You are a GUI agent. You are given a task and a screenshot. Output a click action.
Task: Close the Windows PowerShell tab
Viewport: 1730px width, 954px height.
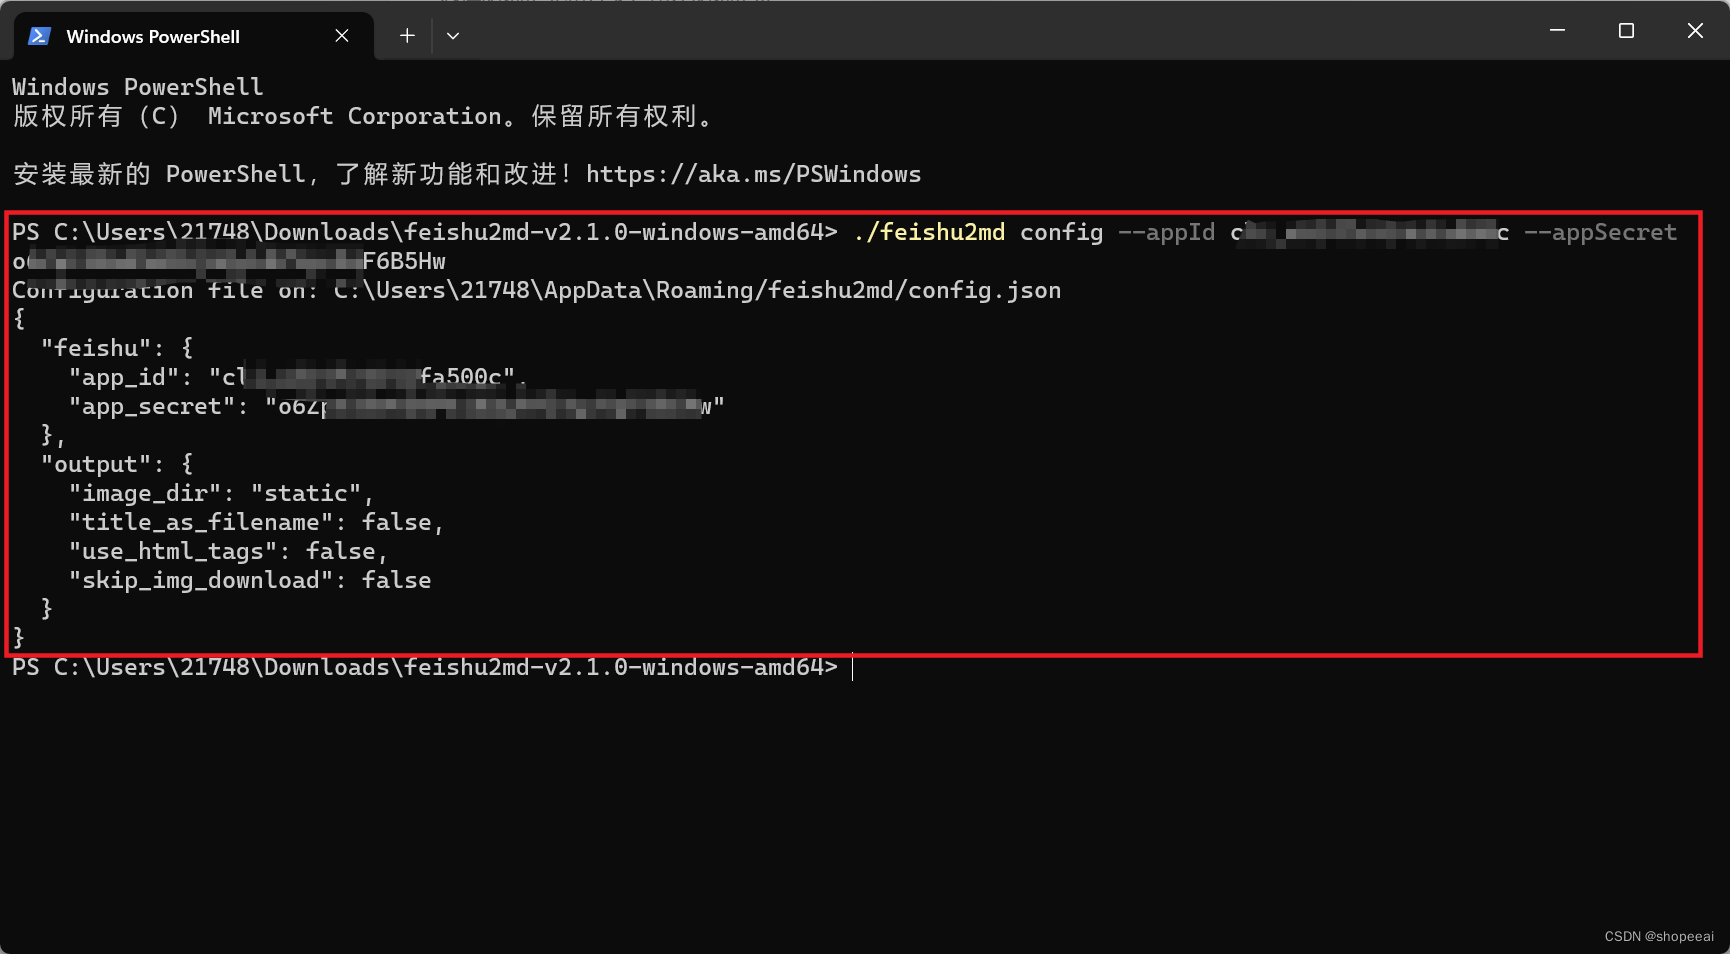click(x=342, y=36)
